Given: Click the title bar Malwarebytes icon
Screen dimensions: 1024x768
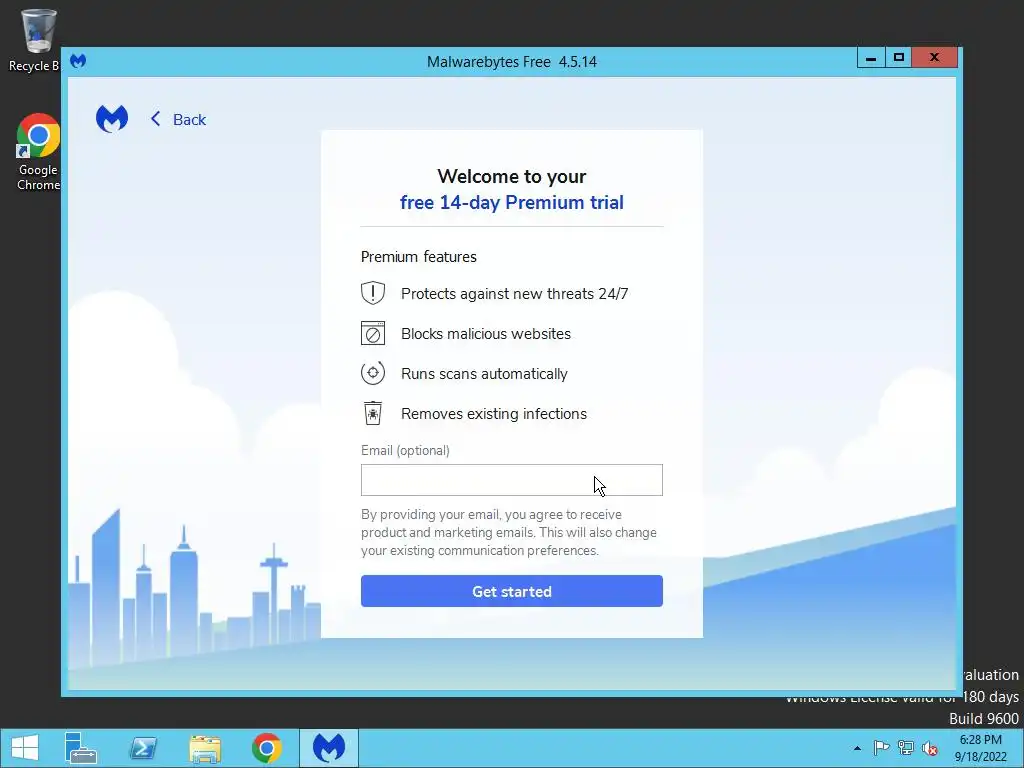Looking at the screenshot, I should pyautogui.click(x=78, y=61).
